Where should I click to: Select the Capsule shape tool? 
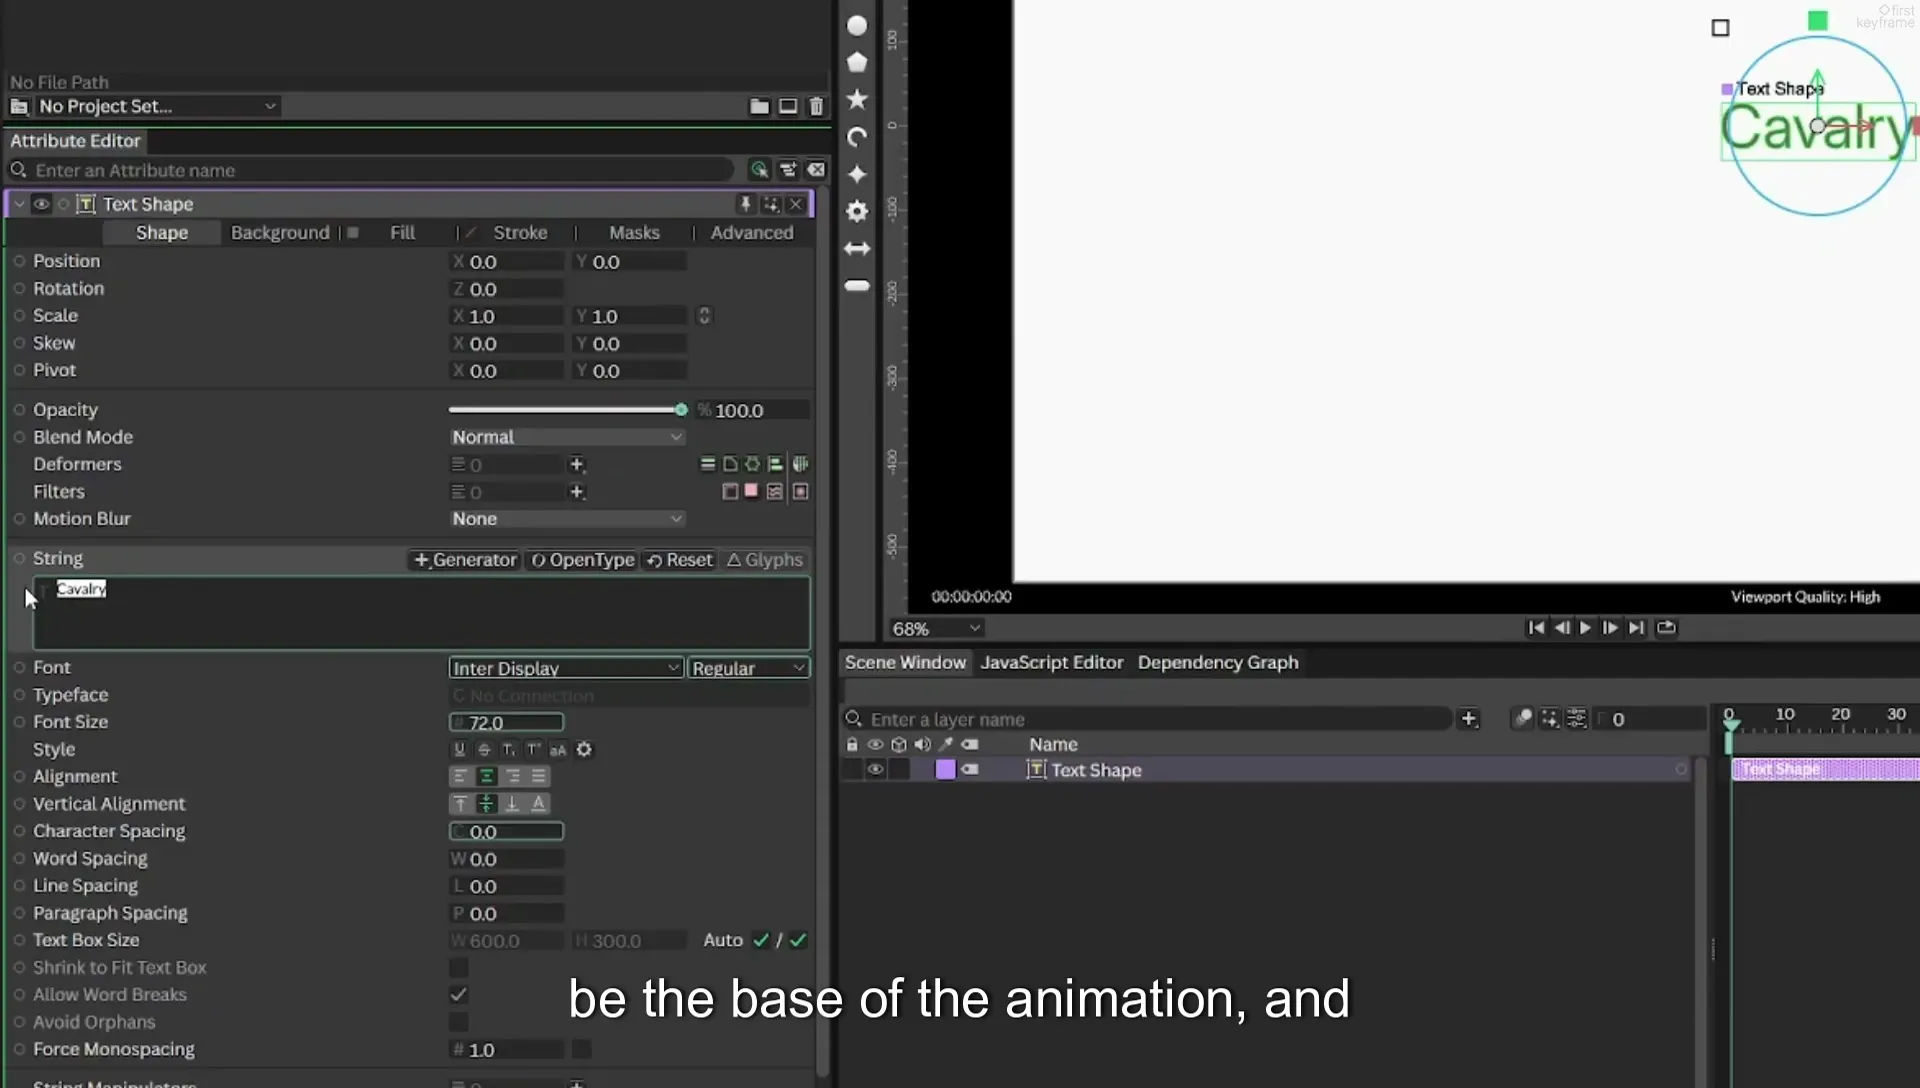[x=857, y=286]
